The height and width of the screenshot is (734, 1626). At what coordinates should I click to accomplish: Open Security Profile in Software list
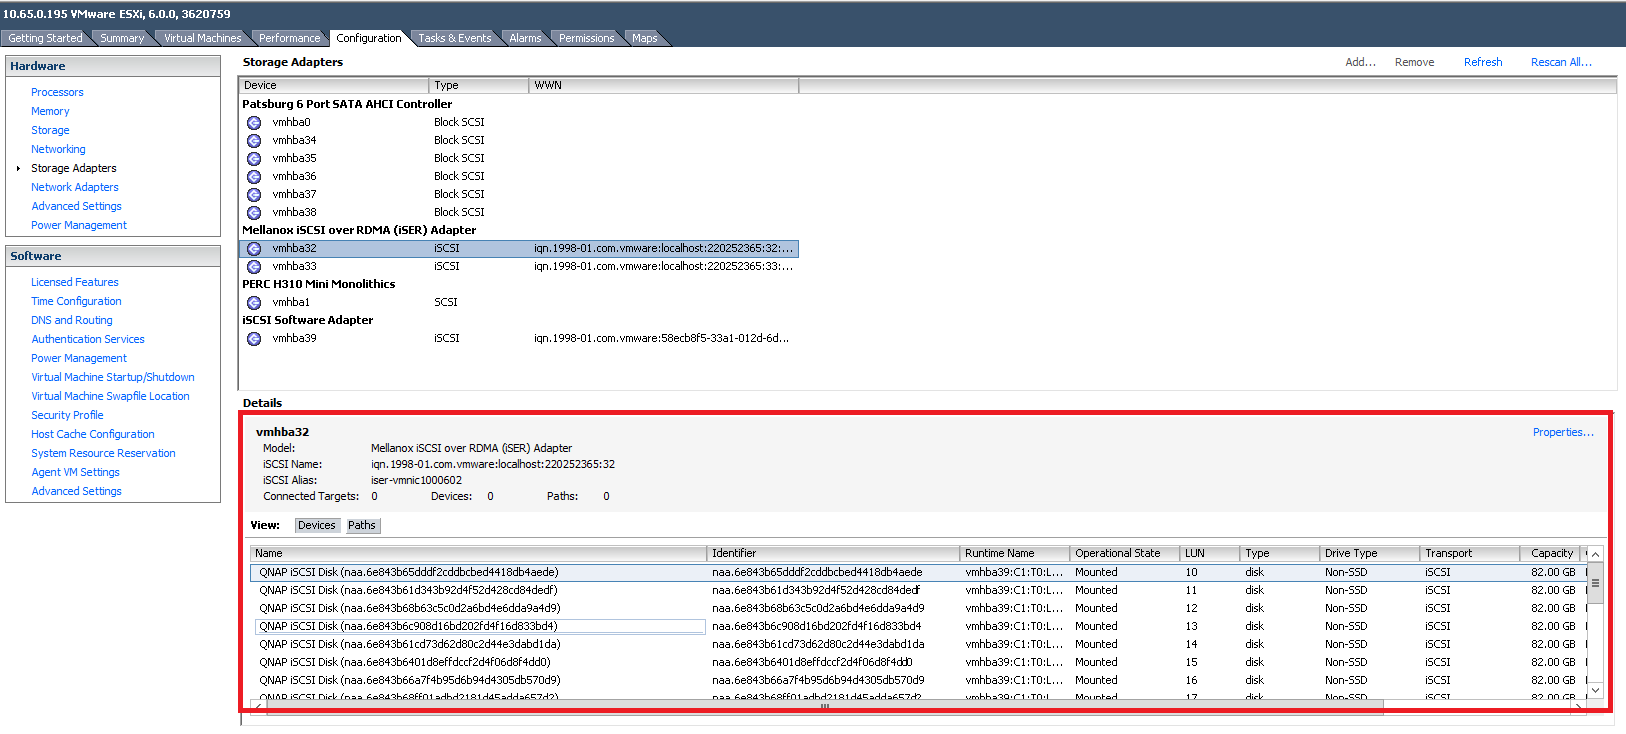pos(67,415)
